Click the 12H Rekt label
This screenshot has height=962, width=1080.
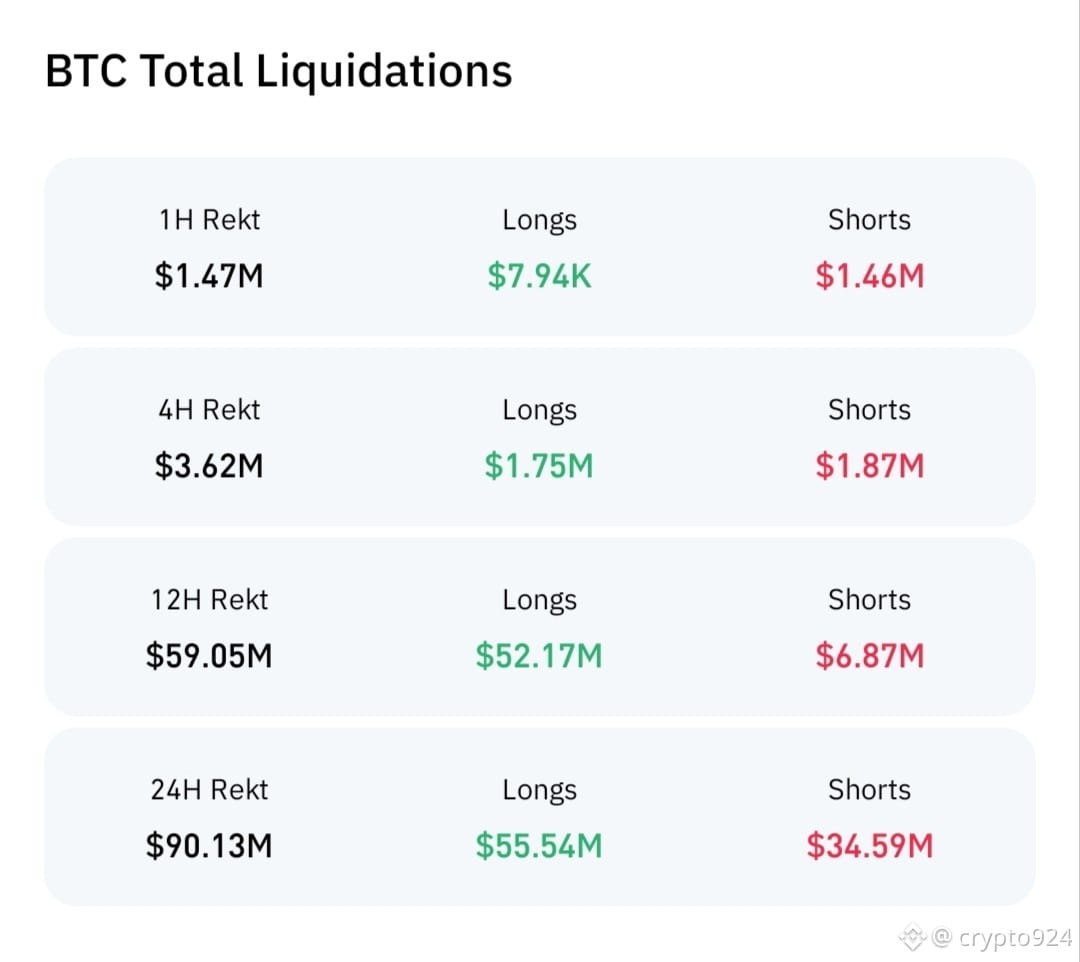pyautogui.click(x=209, y=600)
